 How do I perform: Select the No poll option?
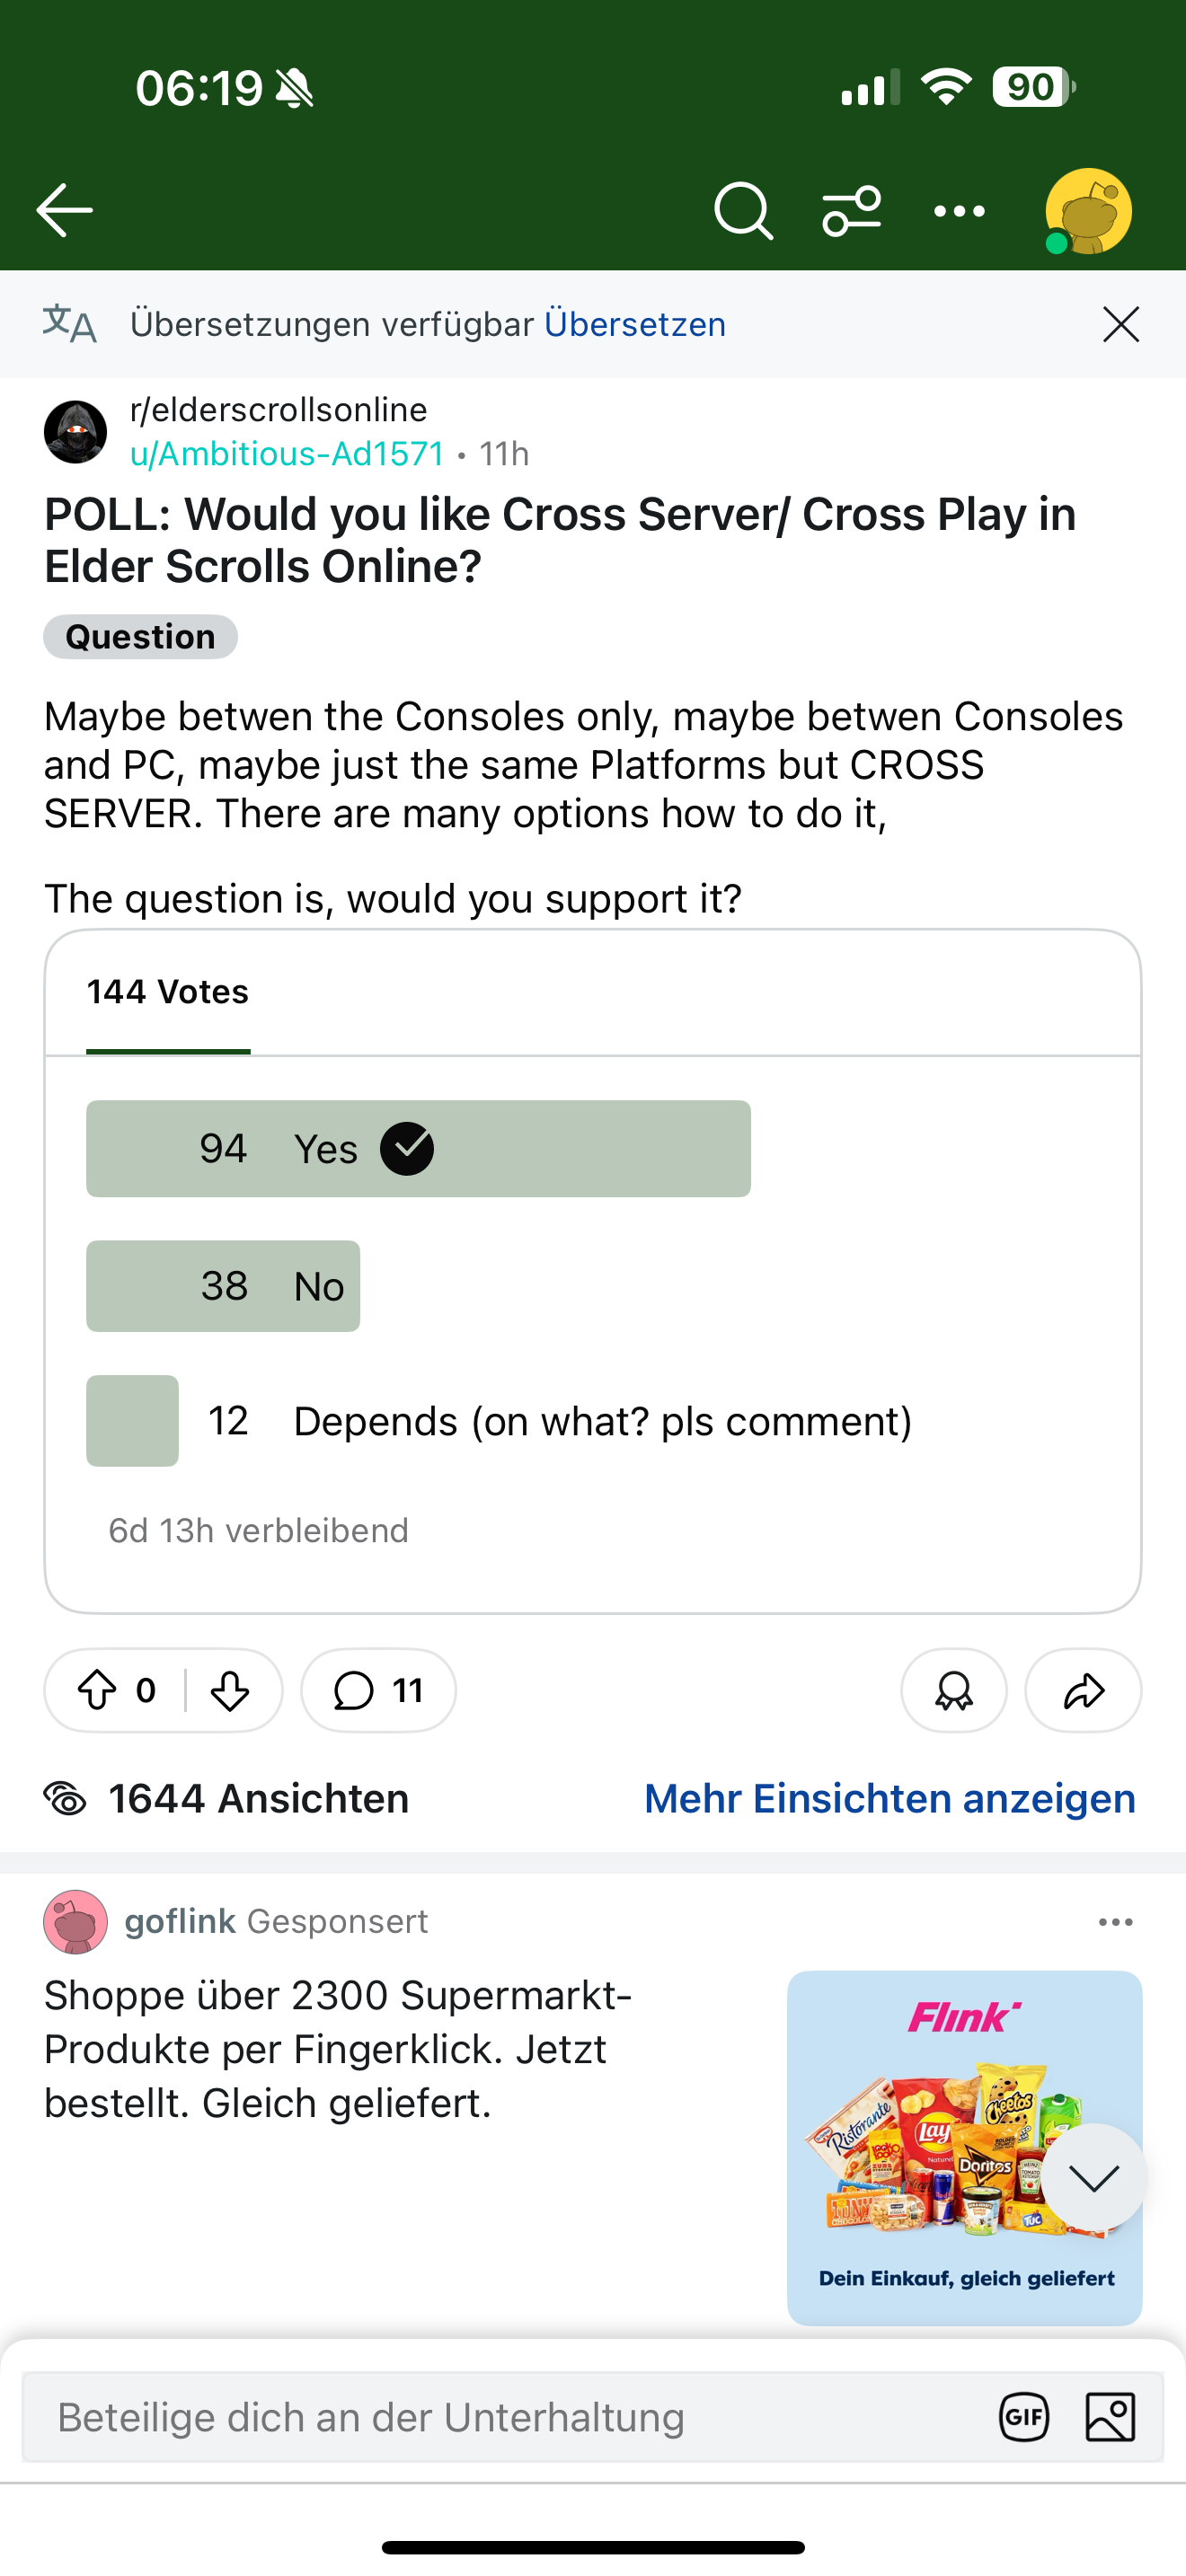click(223, 1286)
